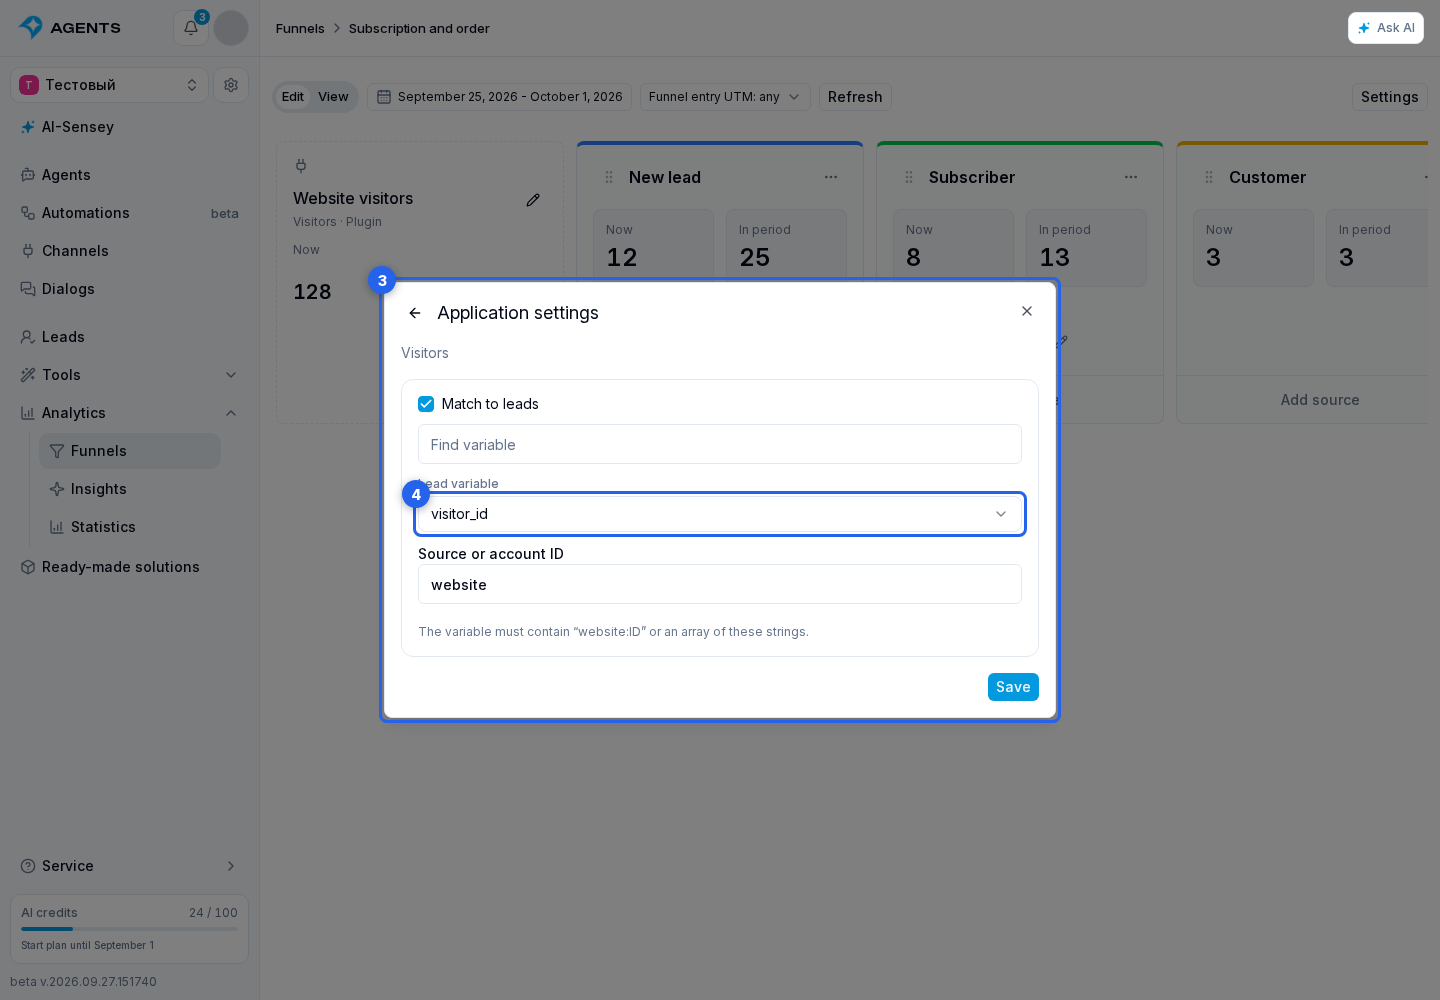Open Channels page
The image size is (1440, 1000).
[130, 251]
